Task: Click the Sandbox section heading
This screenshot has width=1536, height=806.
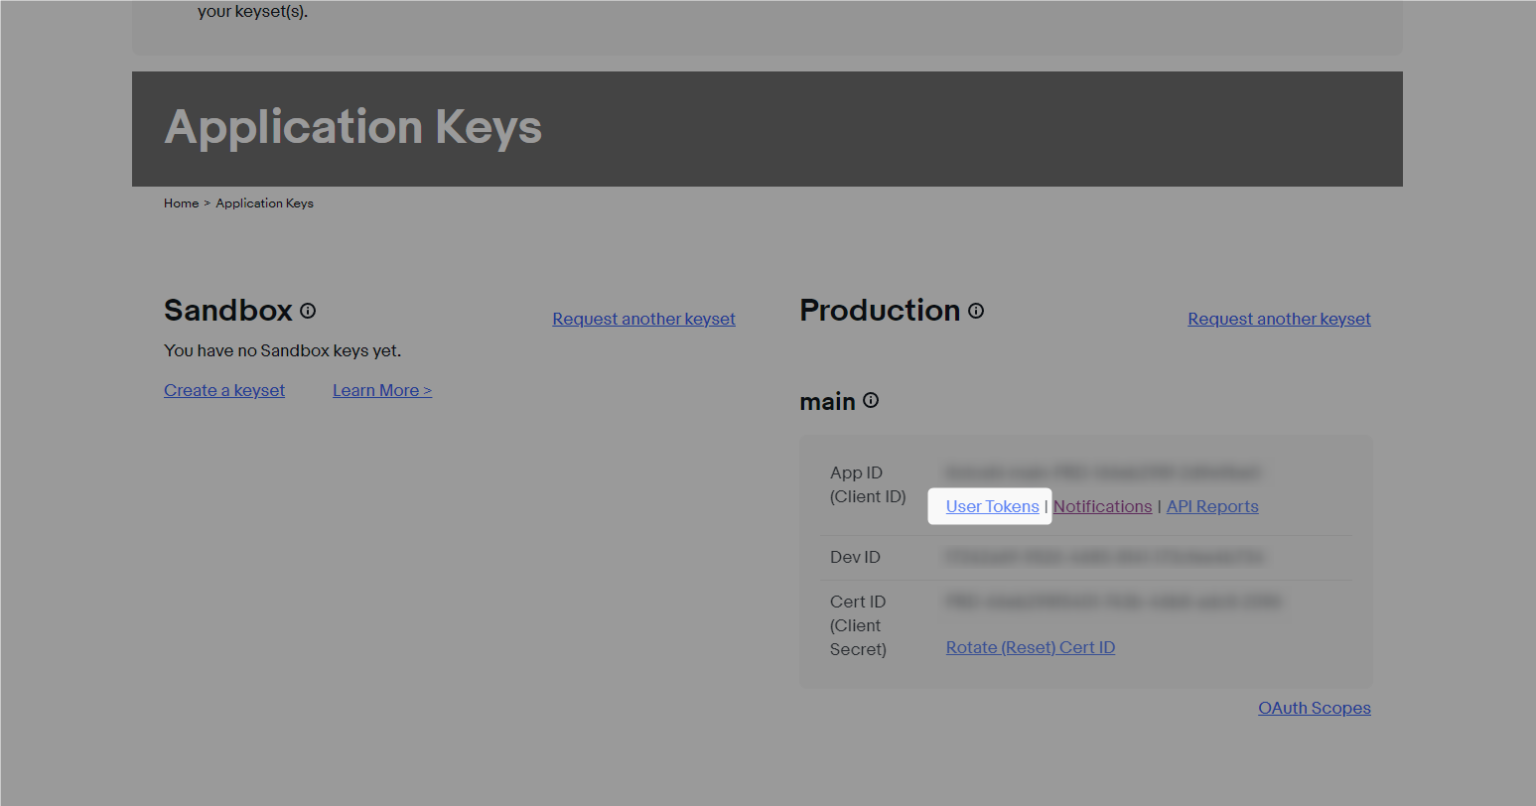Action: 228,311
